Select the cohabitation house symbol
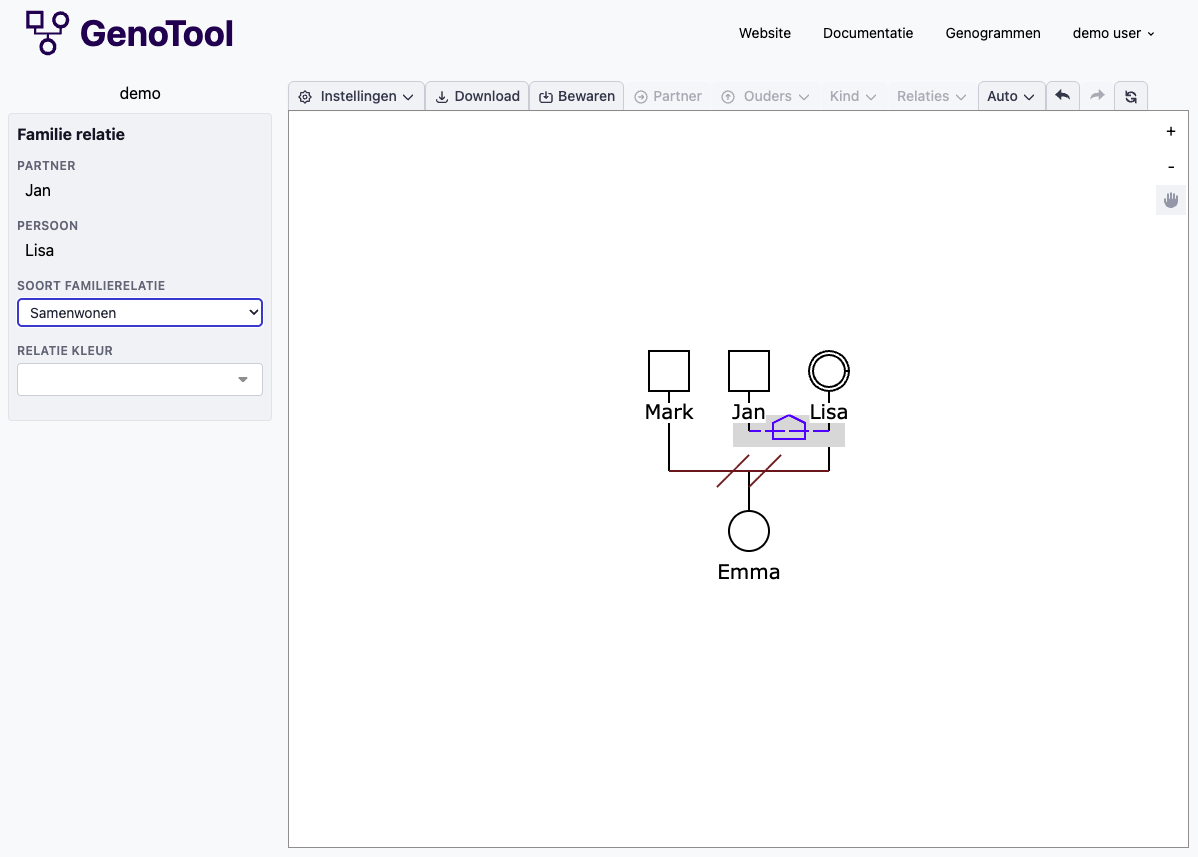This screenshot has width=1198, height=857. pos(789,427)
